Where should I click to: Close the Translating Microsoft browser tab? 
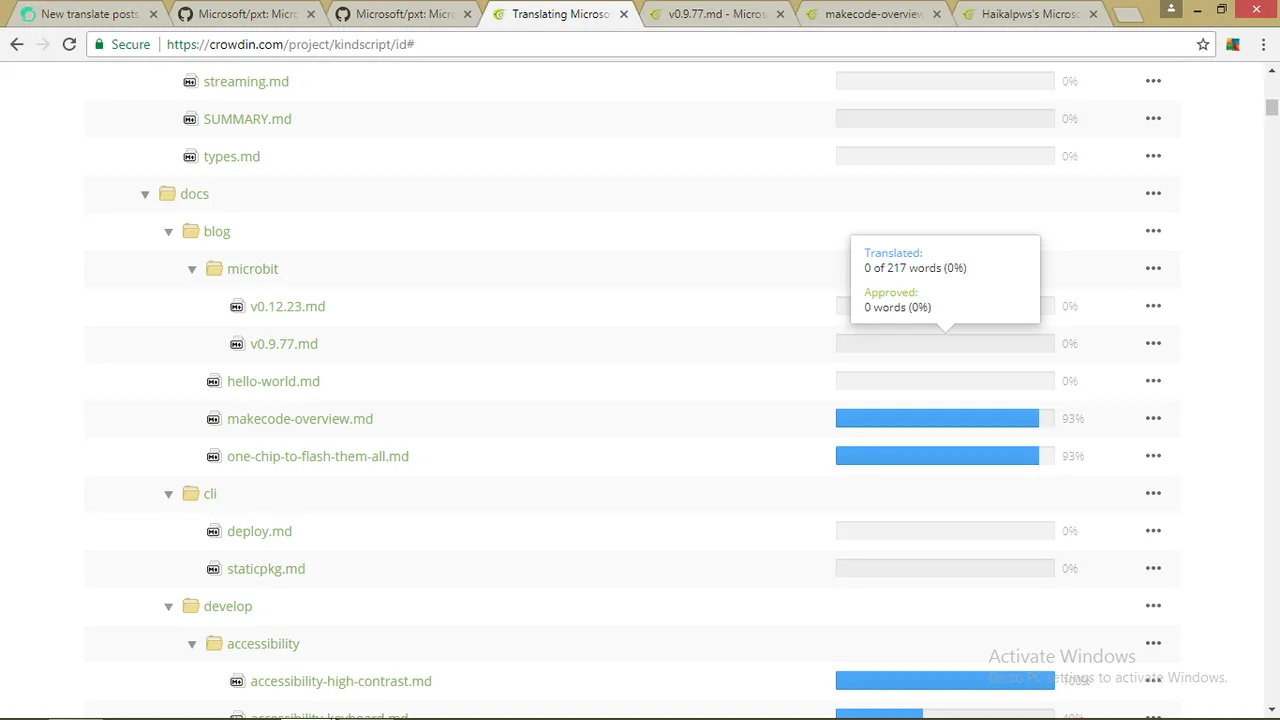(x=625, y=14)
